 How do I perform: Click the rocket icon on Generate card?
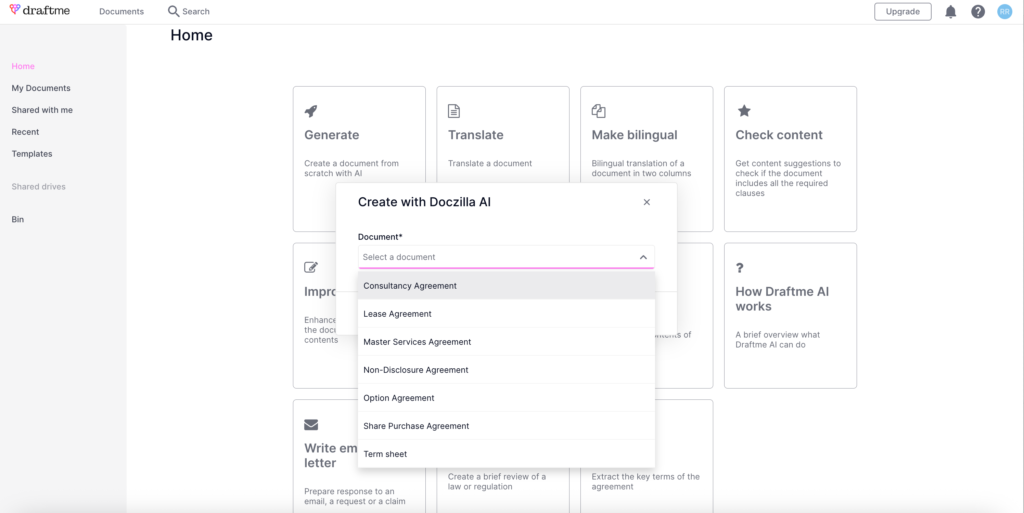point(311,111)
